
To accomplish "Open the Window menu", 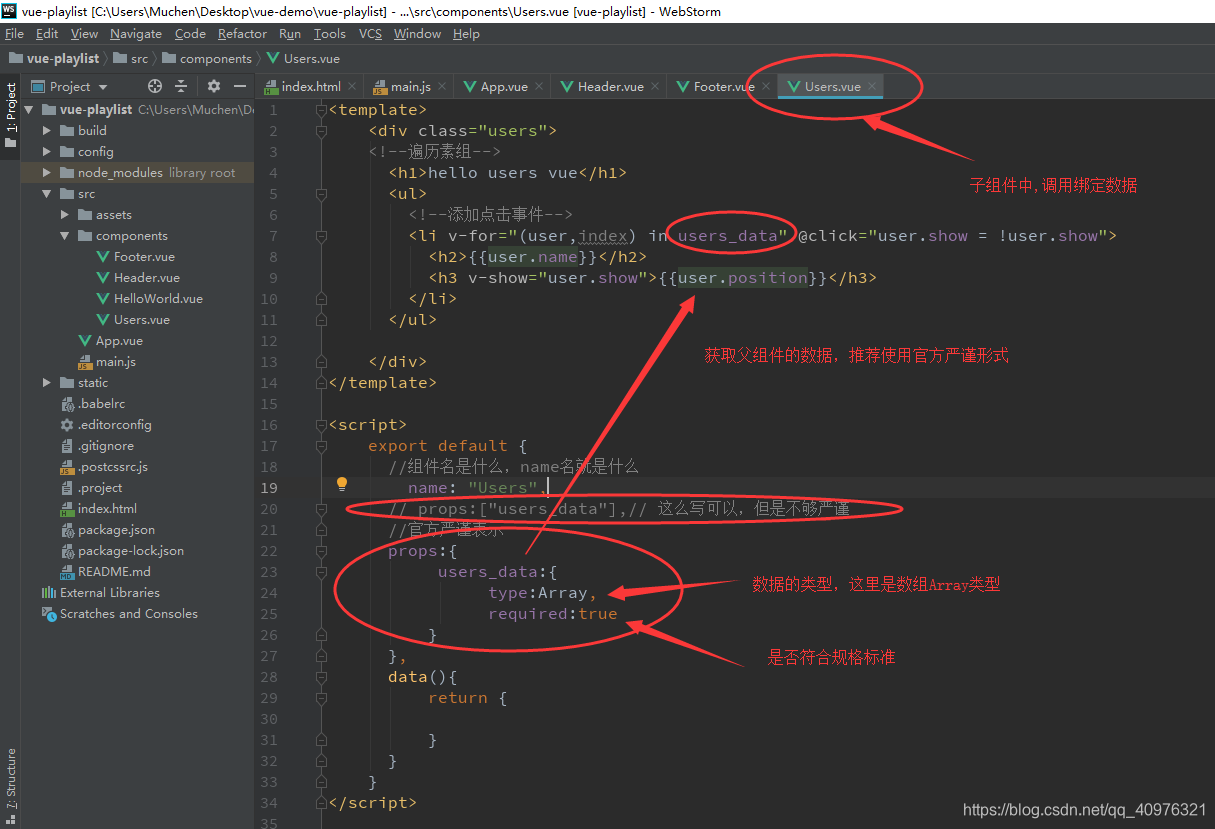I will [417, 34].
